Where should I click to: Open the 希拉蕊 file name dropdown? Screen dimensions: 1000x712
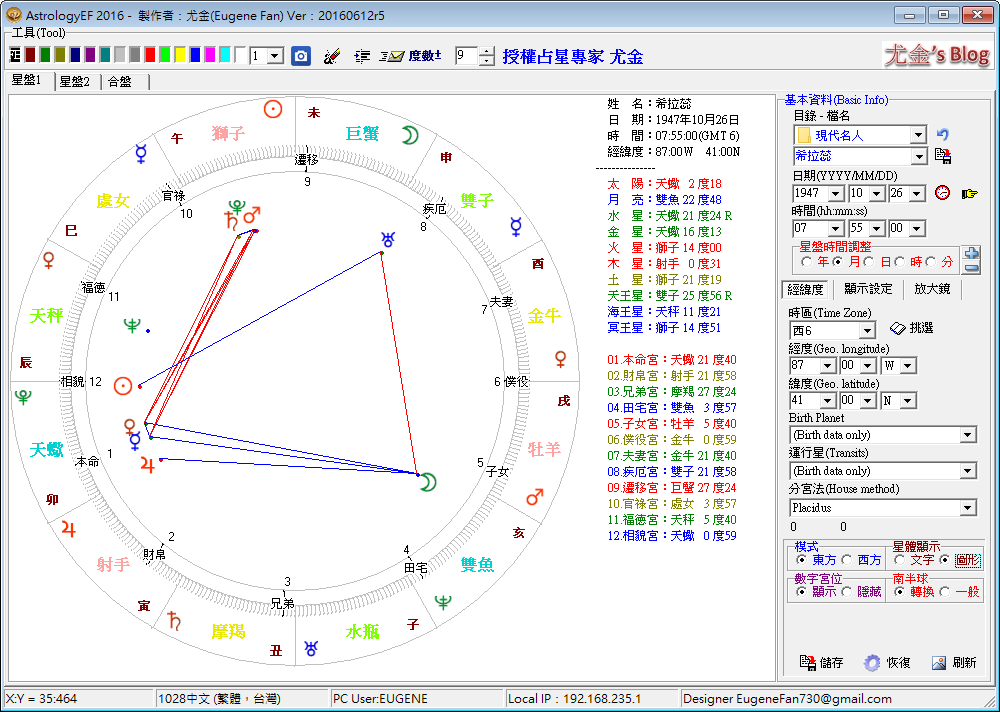(918, 156)
